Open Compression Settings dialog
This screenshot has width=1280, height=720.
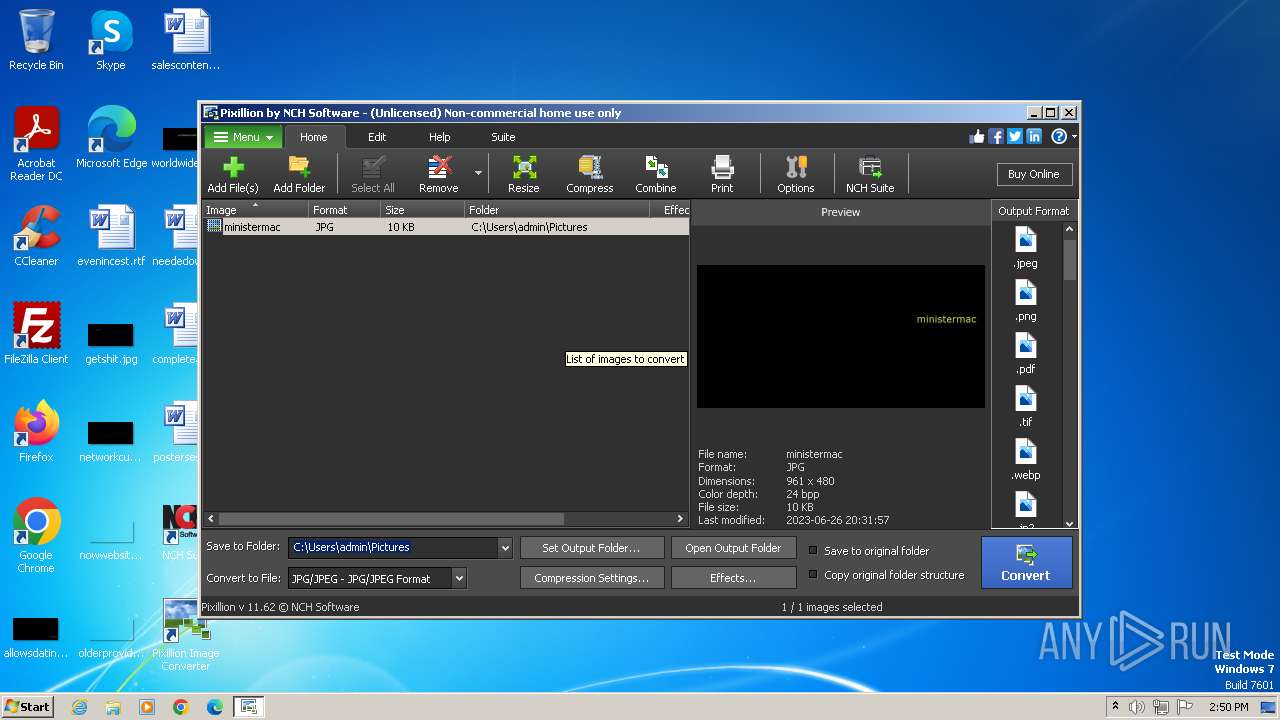(x=591, y=578)
